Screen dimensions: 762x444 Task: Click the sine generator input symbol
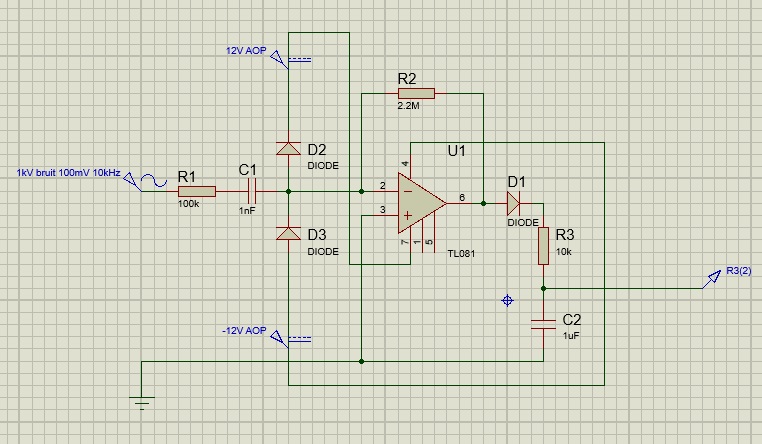click(x=154, y=181)
